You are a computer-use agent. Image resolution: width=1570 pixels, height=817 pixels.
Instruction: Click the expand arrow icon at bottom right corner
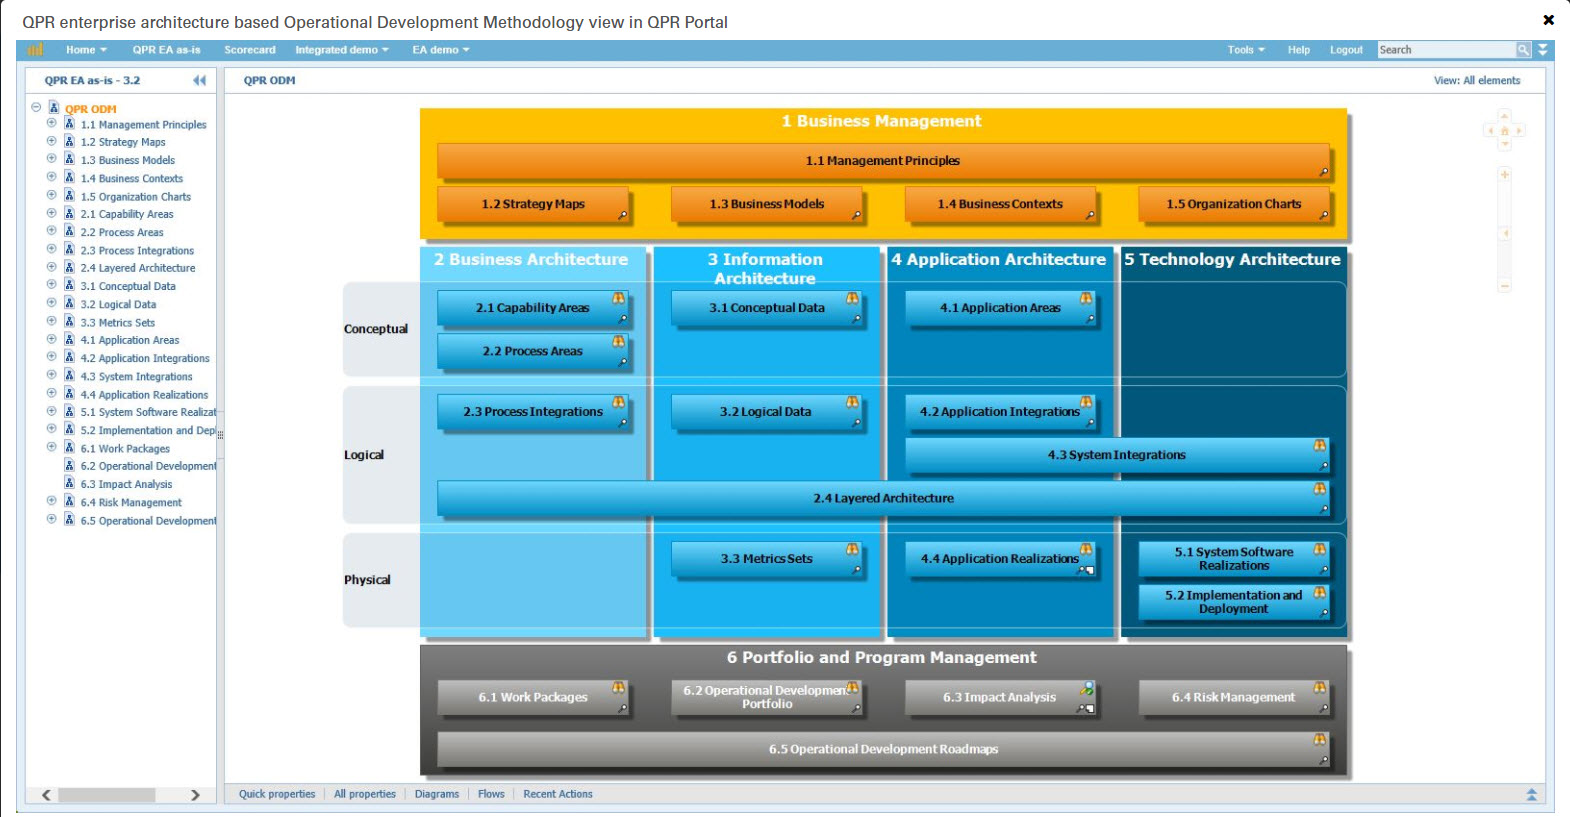click(1531, 794)
